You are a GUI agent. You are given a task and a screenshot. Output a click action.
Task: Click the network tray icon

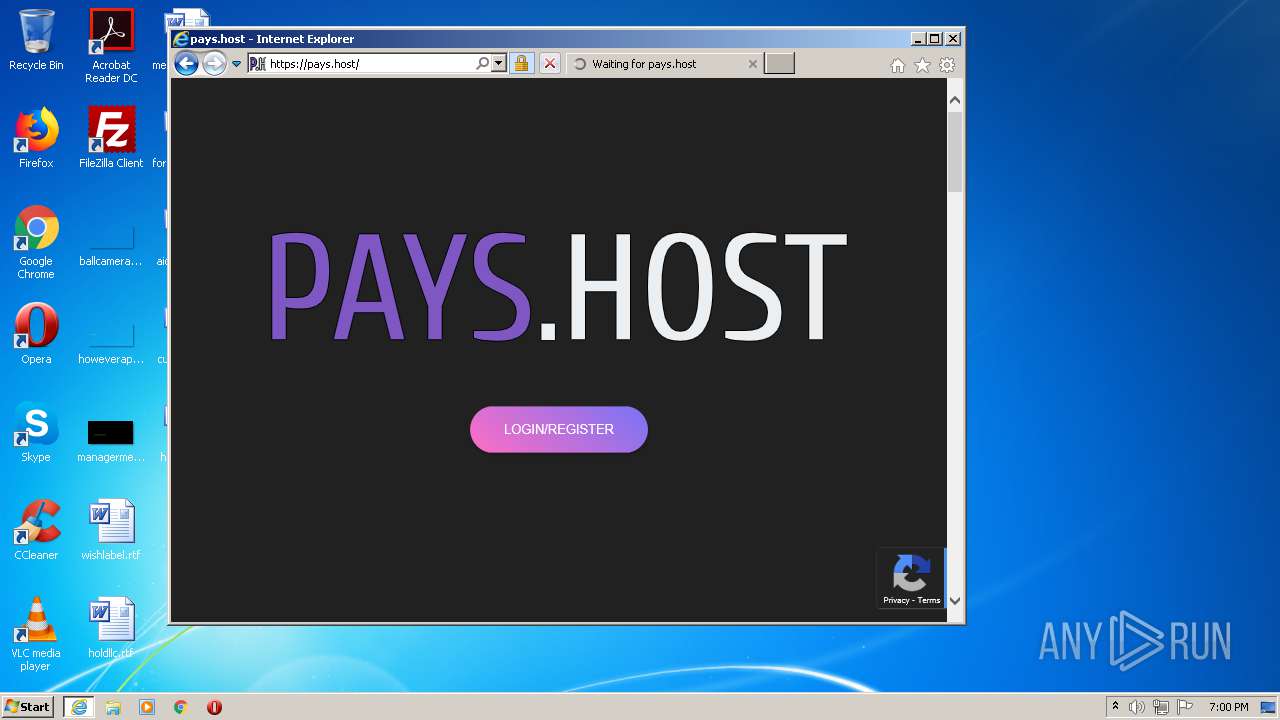pyautogui.click(x=1161, y=707)
